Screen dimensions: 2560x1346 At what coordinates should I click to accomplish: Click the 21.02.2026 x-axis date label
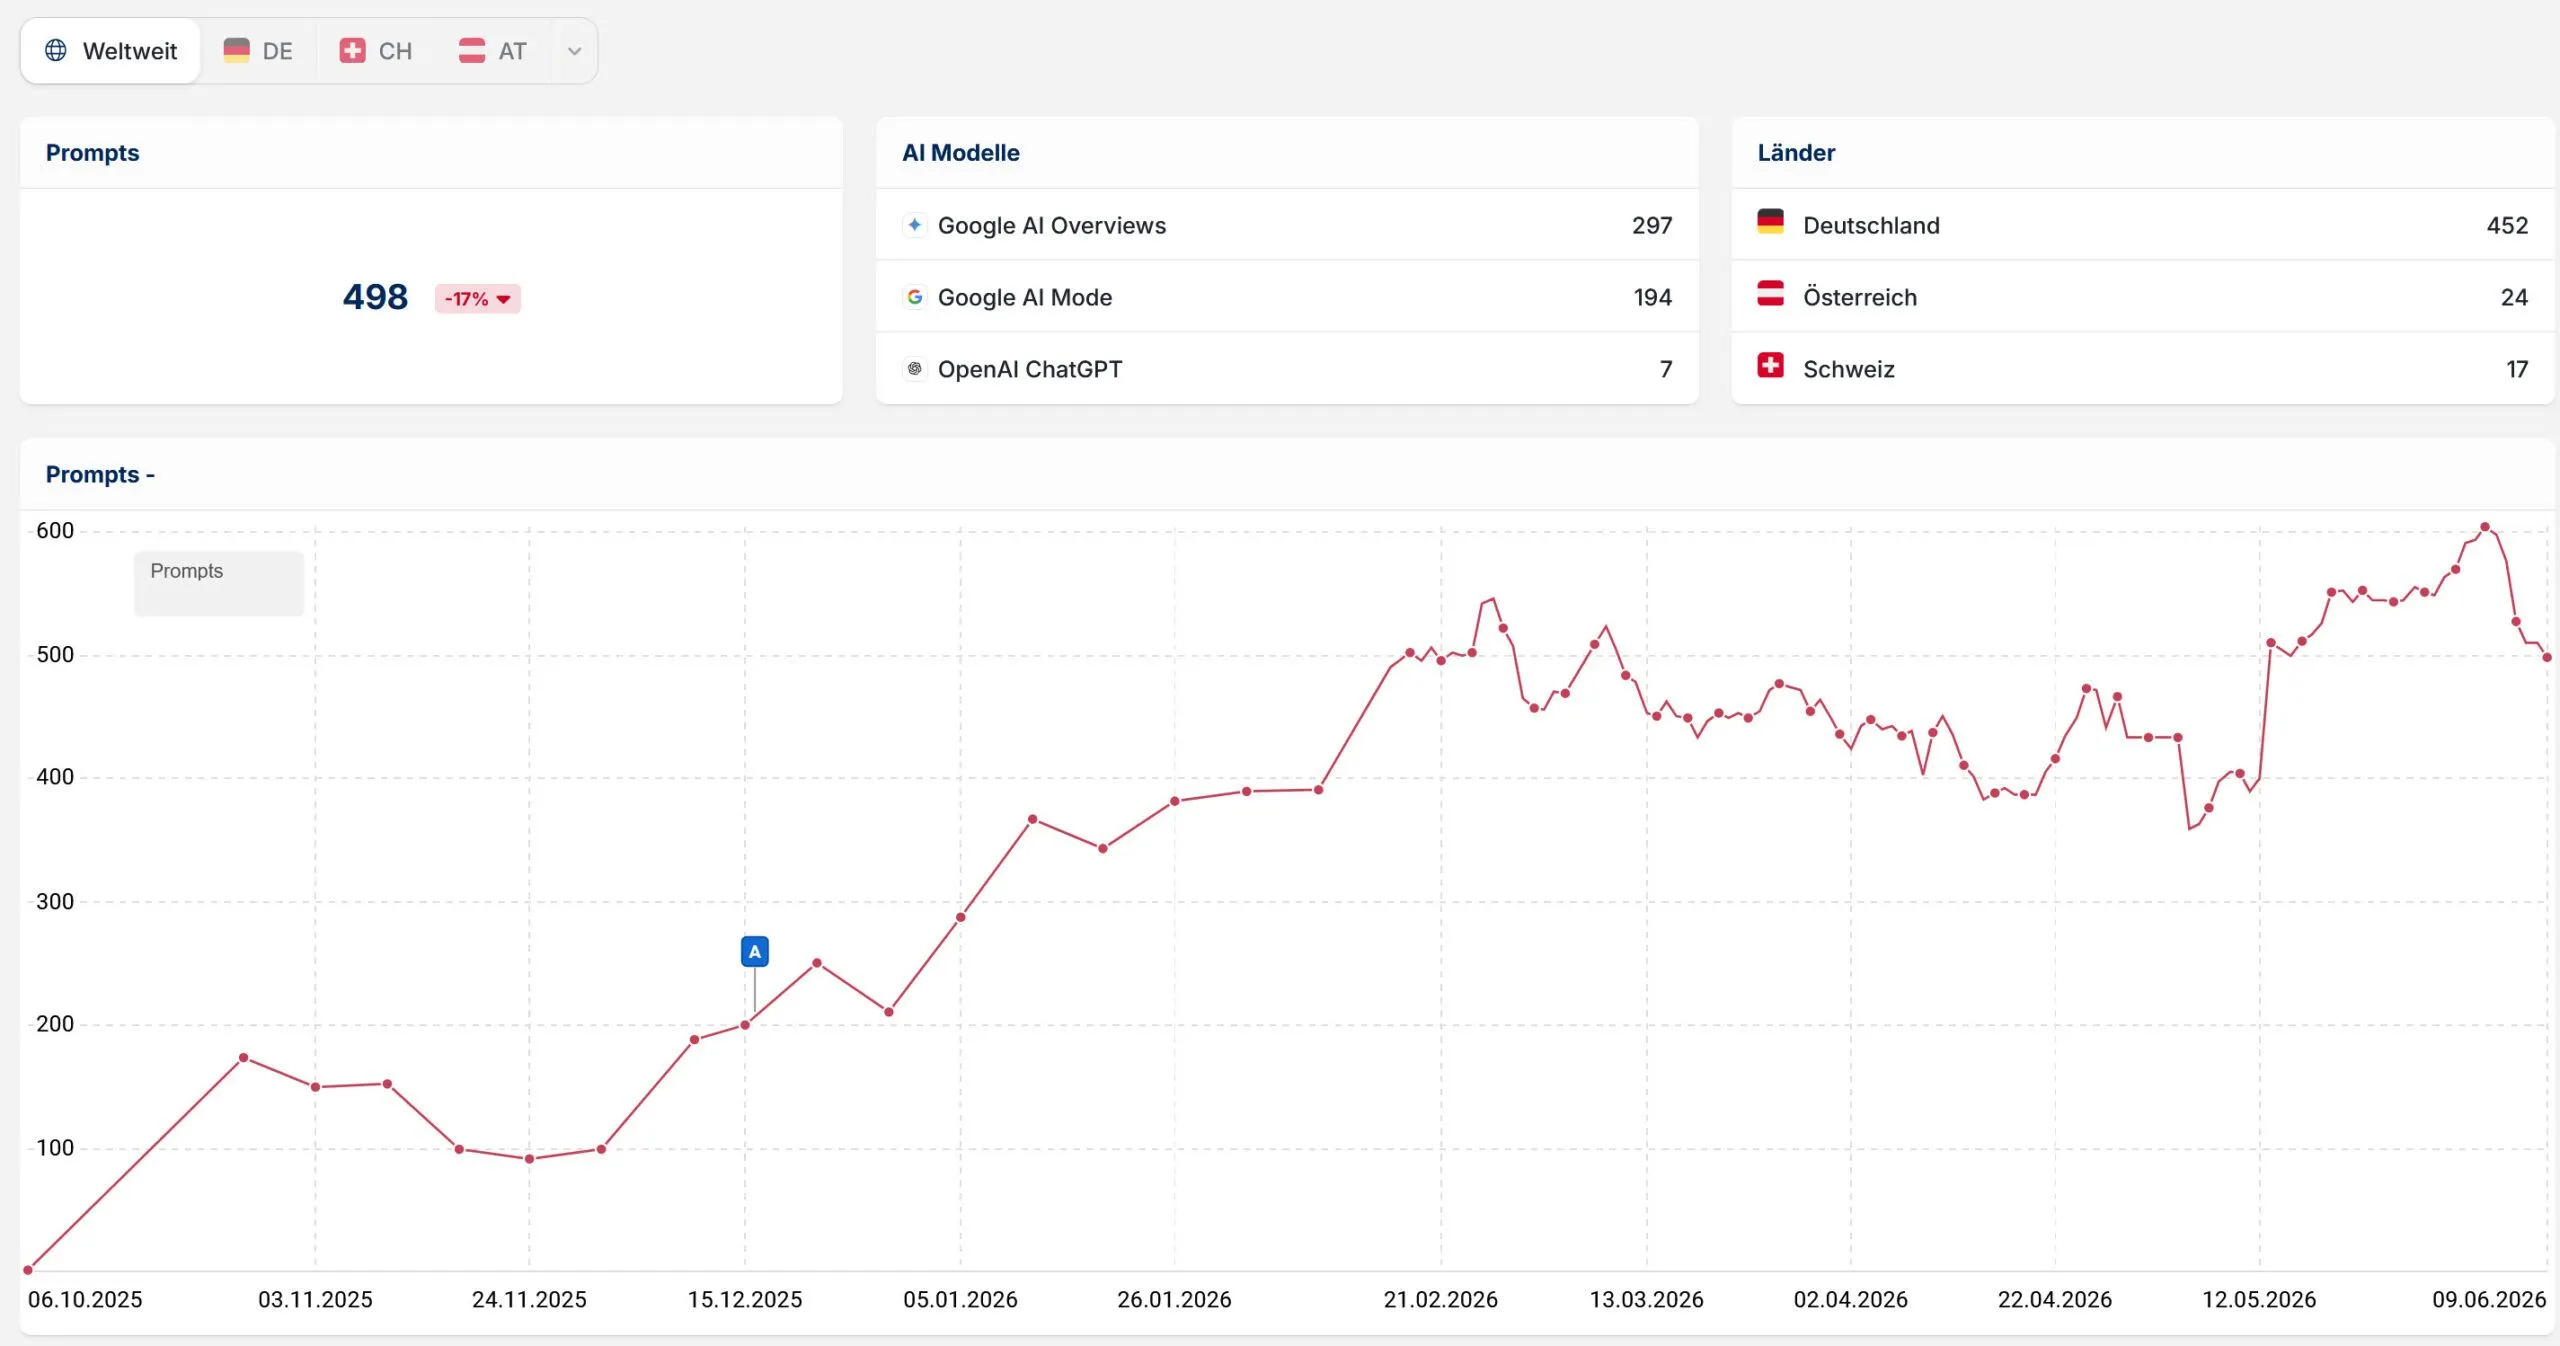tap(1441, 1300)
